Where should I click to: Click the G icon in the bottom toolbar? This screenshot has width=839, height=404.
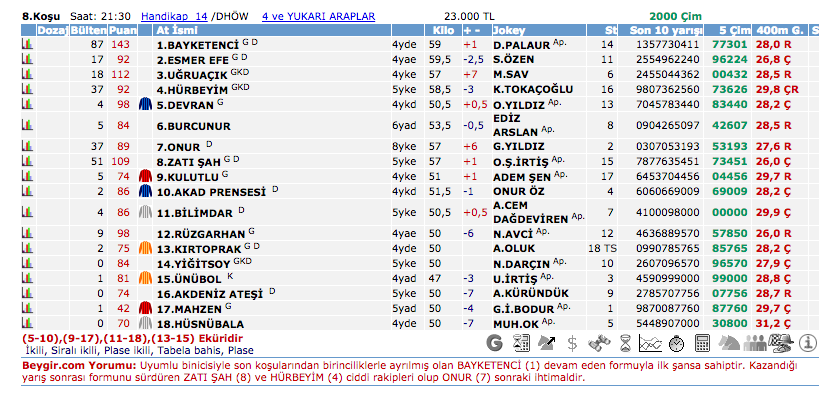pyautogui.click(x=493, y=343)
